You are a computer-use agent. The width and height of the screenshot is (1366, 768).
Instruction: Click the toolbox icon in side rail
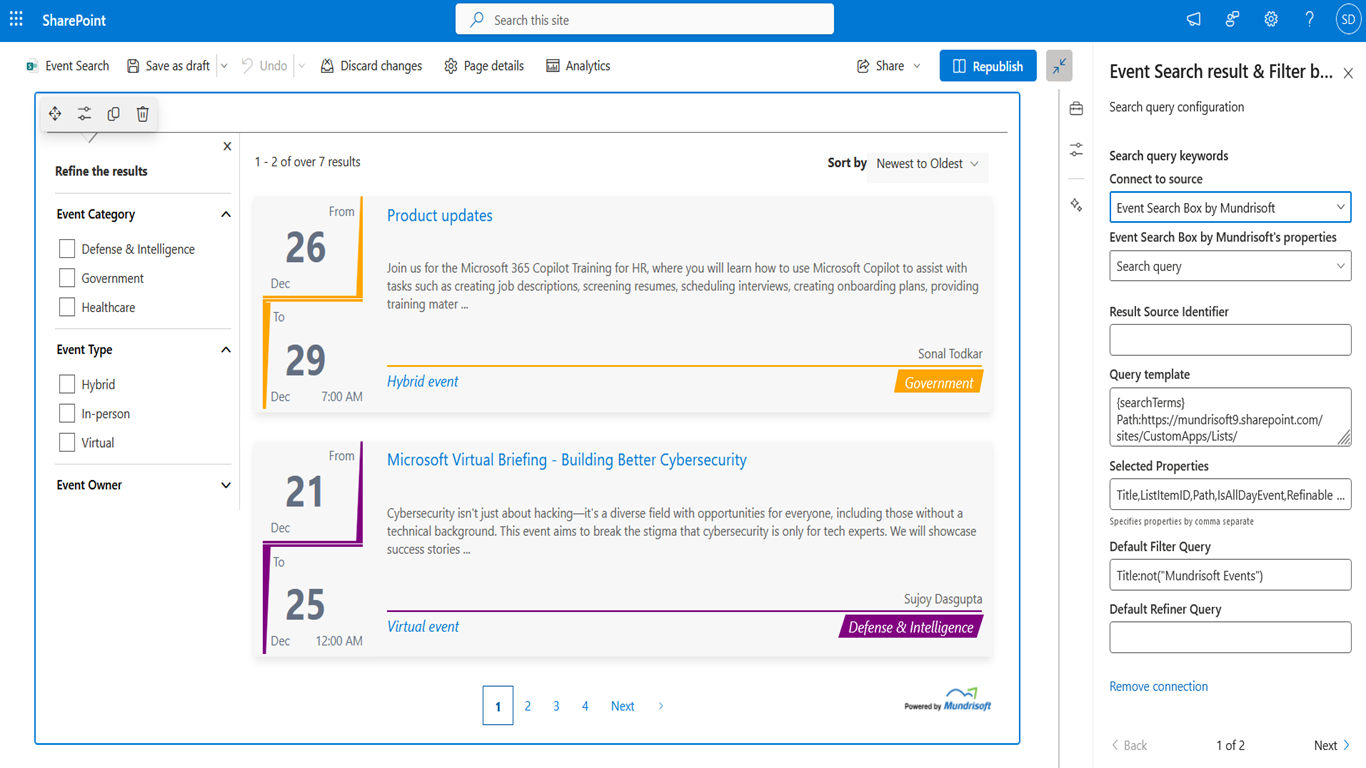point(1076,109)
